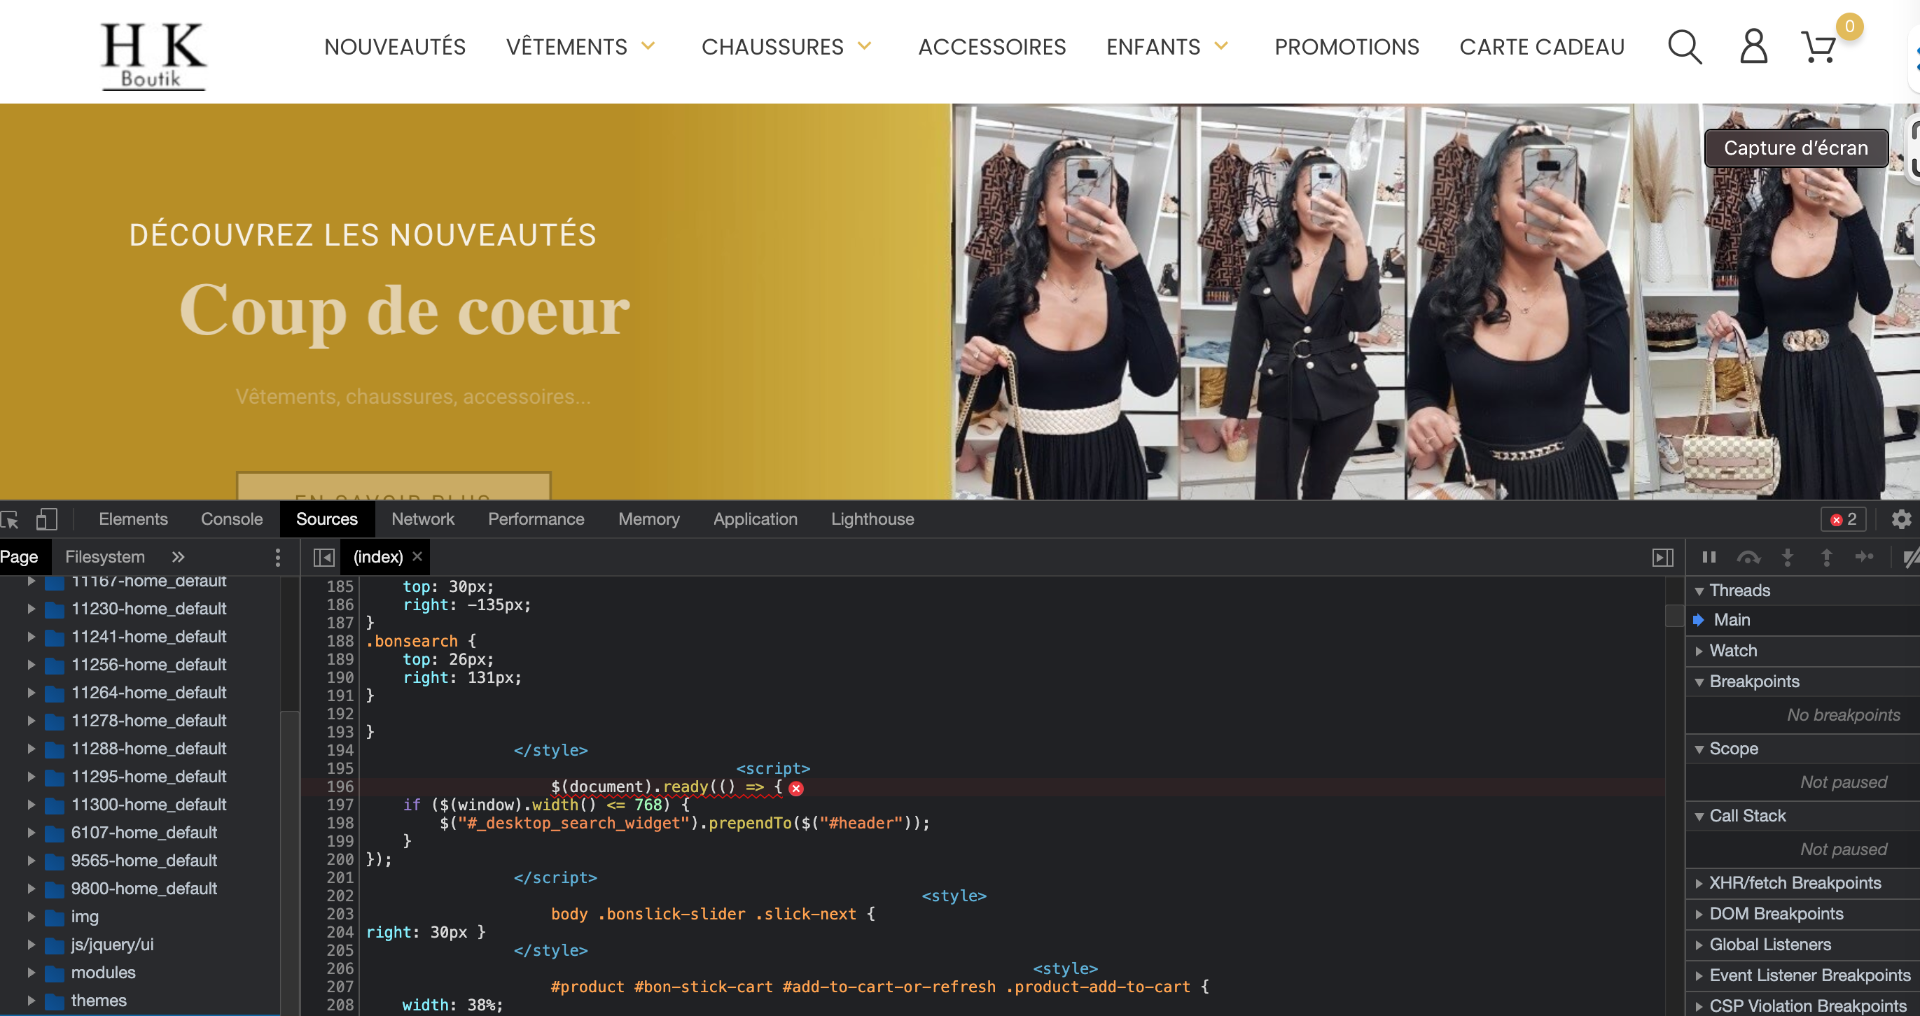Open the shopping cart icon

pyautogui.click(x=1819, y=47)
